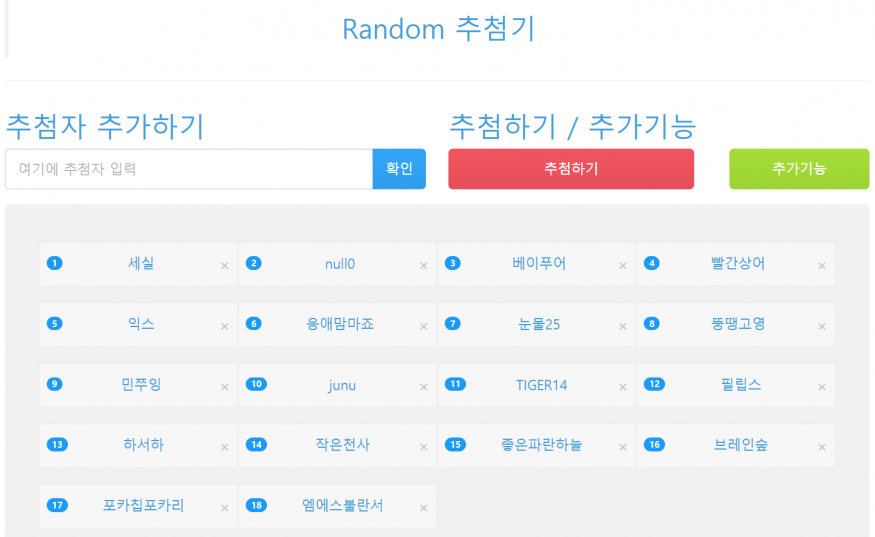875x537 pixels.
Task: Select the 포카칩포카리 entry name
Action: [143, 506]
